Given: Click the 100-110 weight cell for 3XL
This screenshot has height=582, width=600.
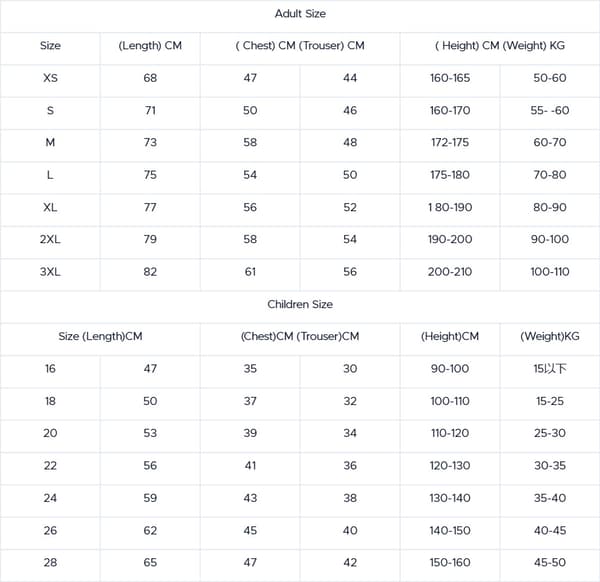Looking at the screenshot, I should tap(550, 272).
